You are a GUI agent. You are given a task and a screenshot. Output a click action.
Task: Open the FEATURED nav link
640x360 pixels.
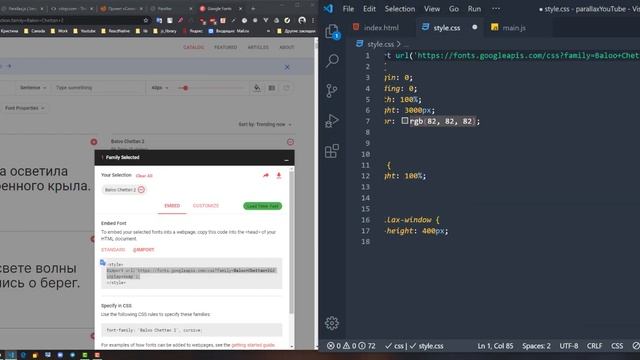tap(226, 47)
